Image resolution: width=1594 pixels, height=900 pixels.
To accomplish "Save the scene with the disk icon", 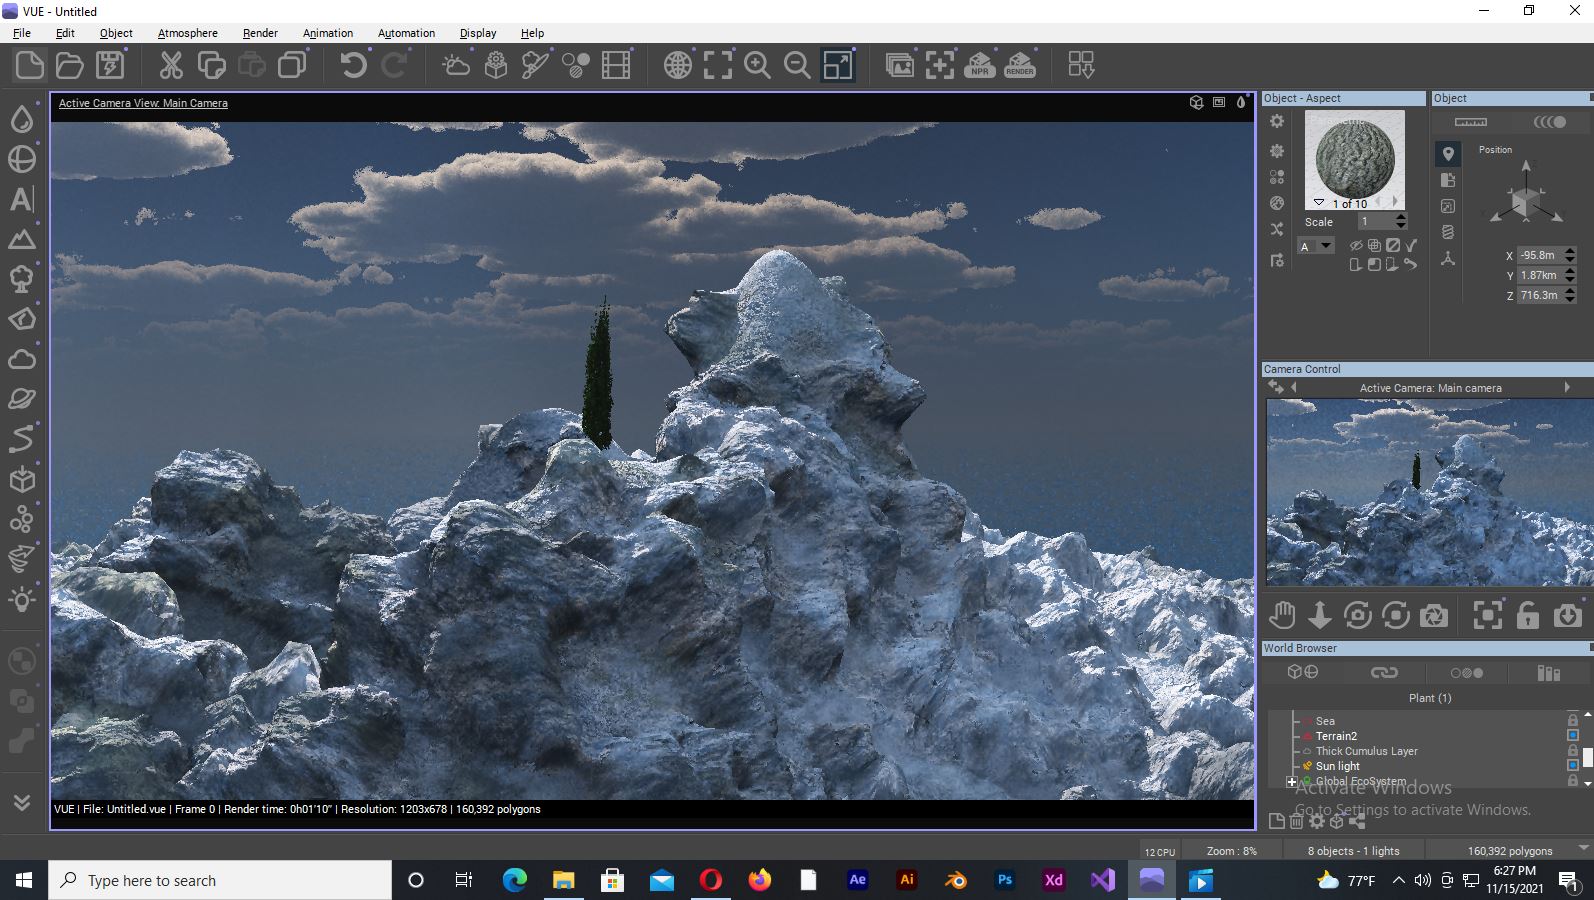I will (x=110, y=66).
